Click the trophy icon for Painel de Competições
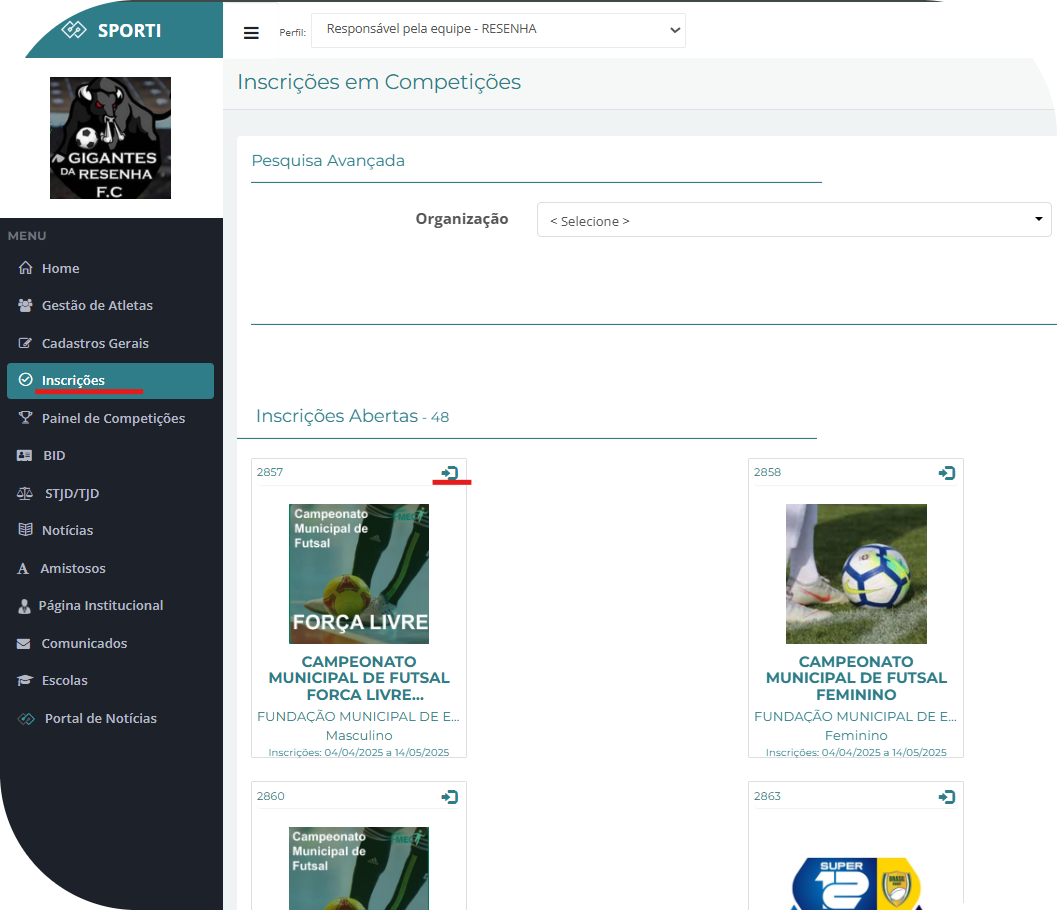 [25, 418]
